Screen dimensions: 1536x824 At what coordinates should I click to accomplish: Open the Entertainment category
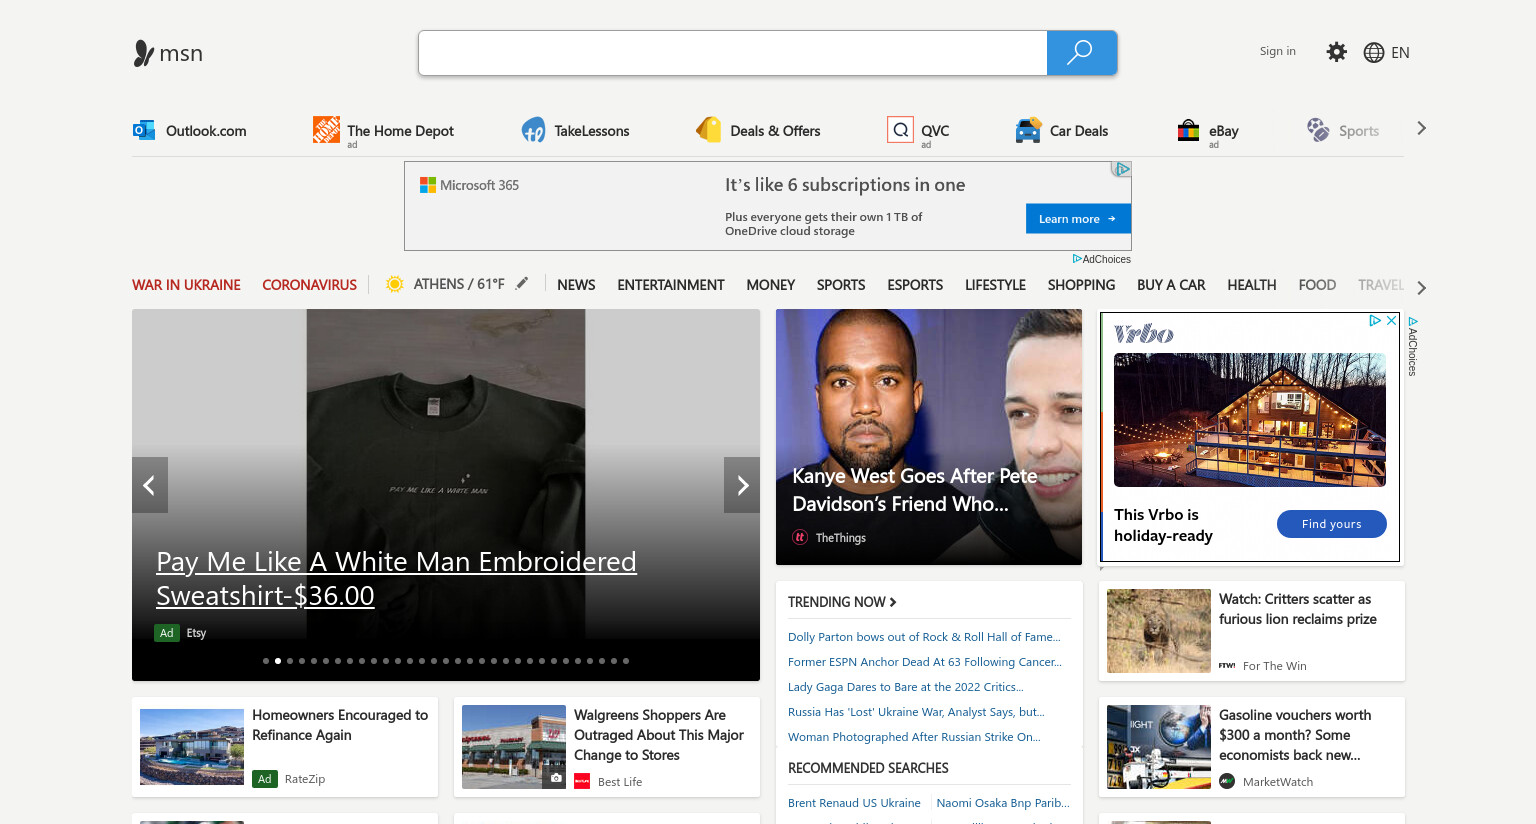pos(671,285)
